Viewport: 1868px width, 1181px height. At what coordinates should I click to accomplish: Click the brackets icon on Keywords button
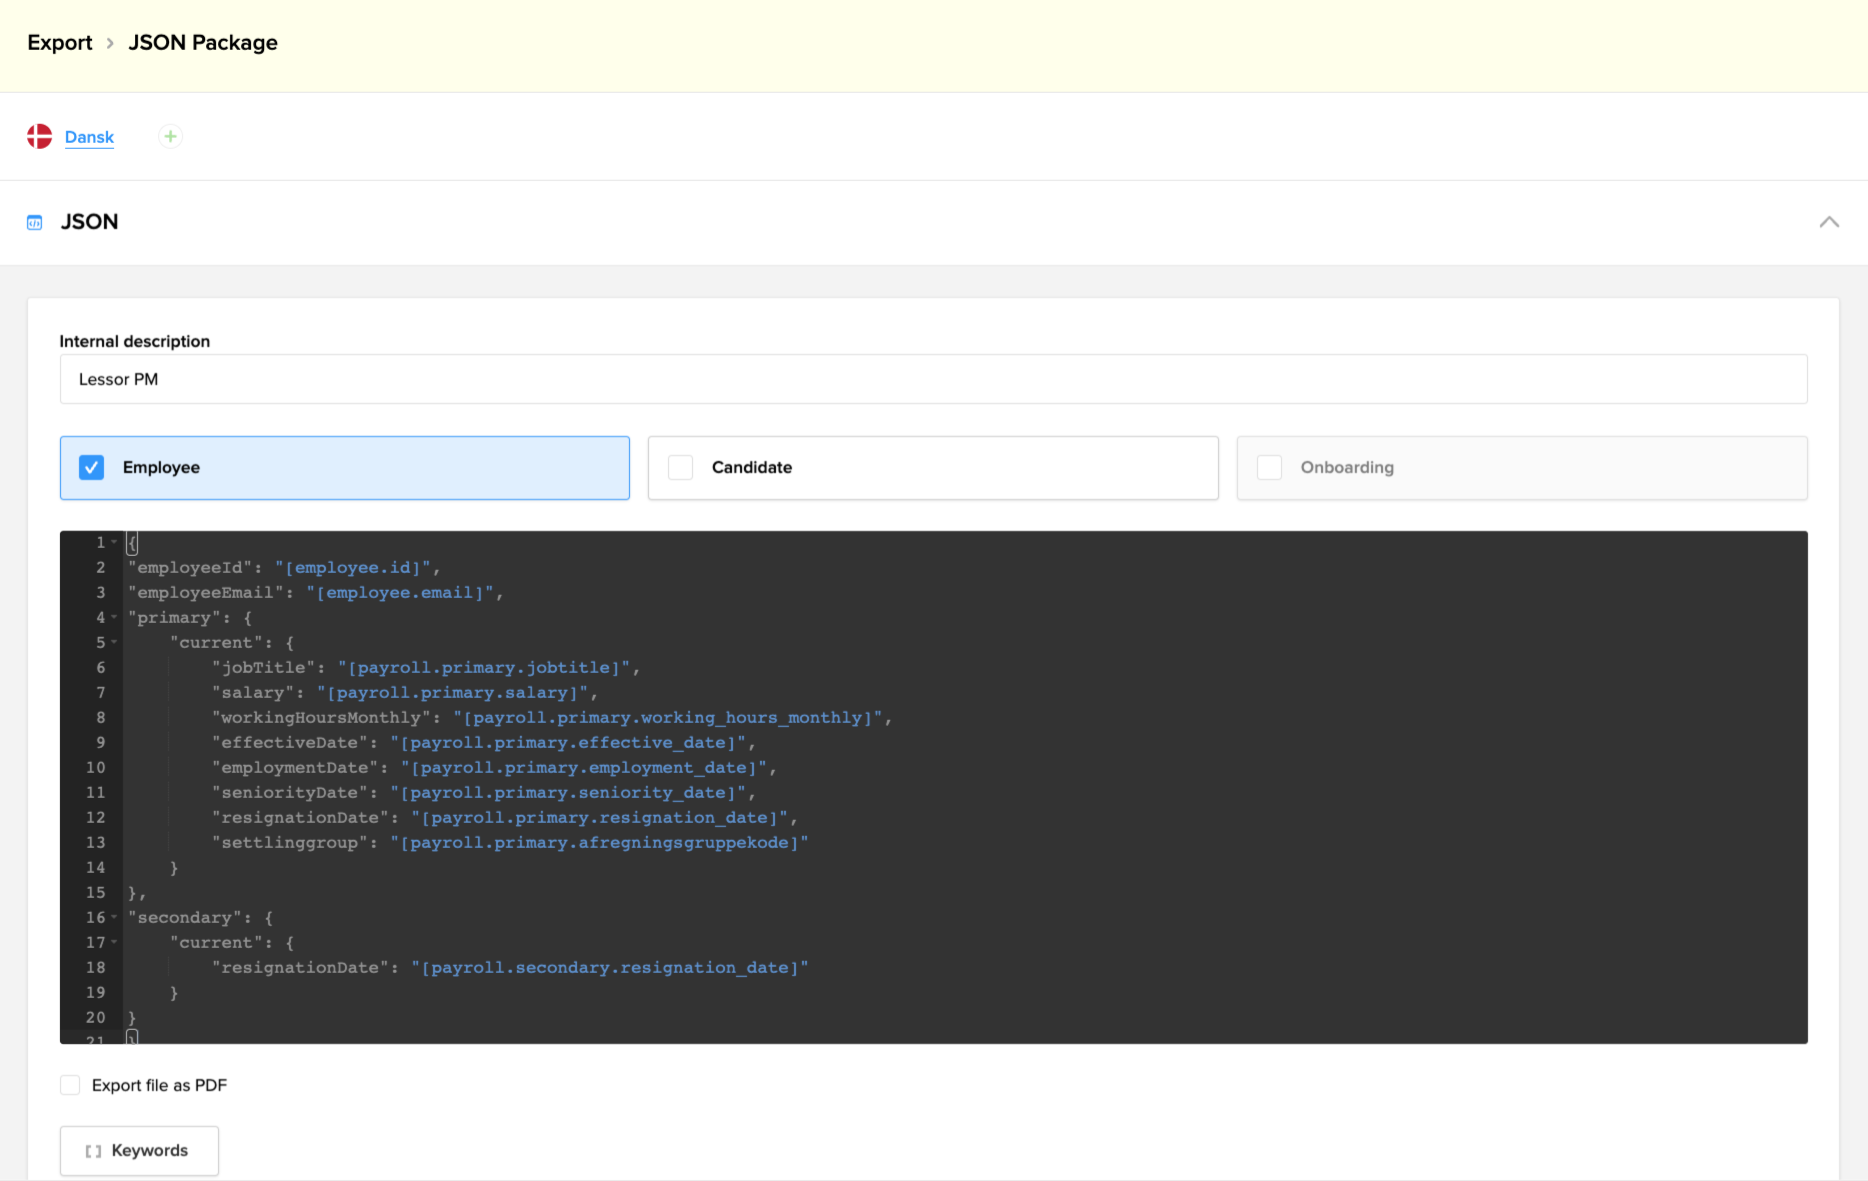click(x=93, y=1151)
